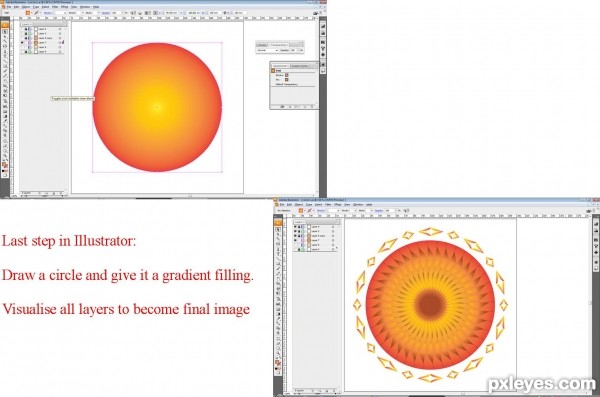
Task: Toggle the eye icon of layer 7 in the upper Layers panel
Action: tap(22, 42)
